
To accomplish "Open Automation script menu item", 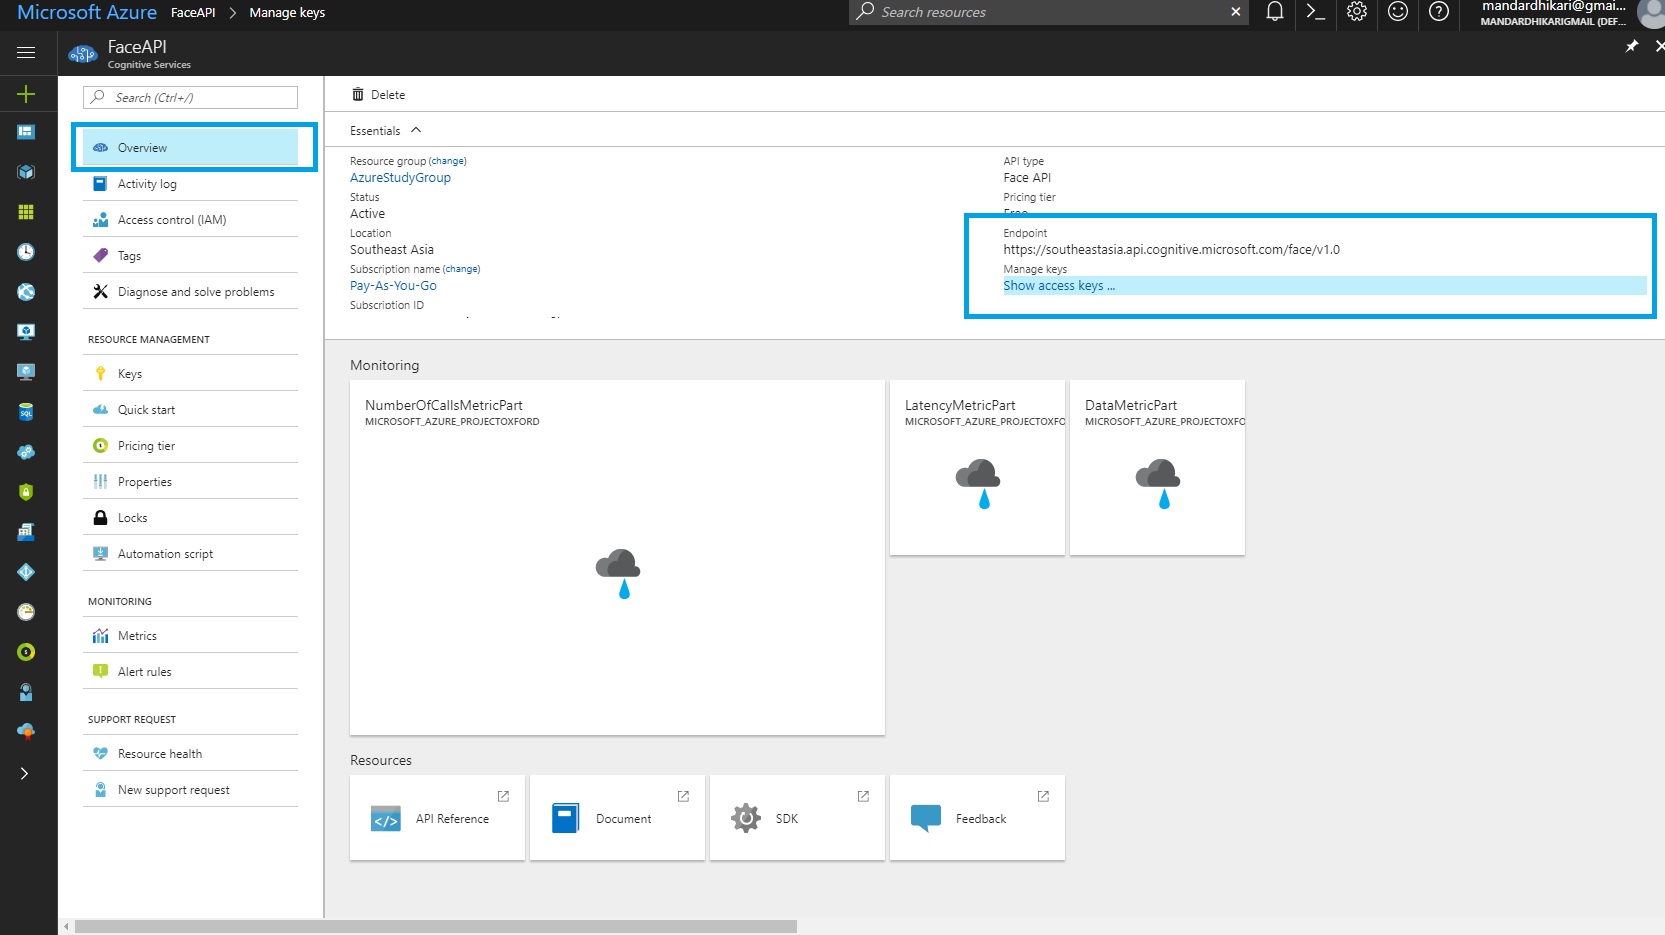I will (x=190, y=554).
